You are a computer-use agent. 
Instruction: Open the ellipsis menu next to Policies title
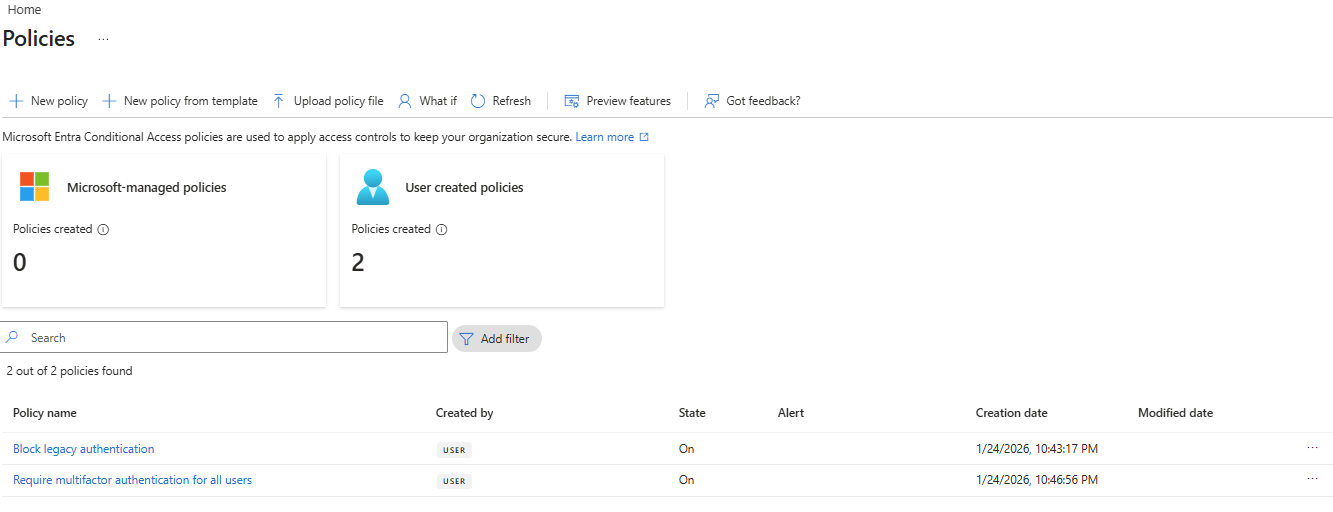pos(103,39)
